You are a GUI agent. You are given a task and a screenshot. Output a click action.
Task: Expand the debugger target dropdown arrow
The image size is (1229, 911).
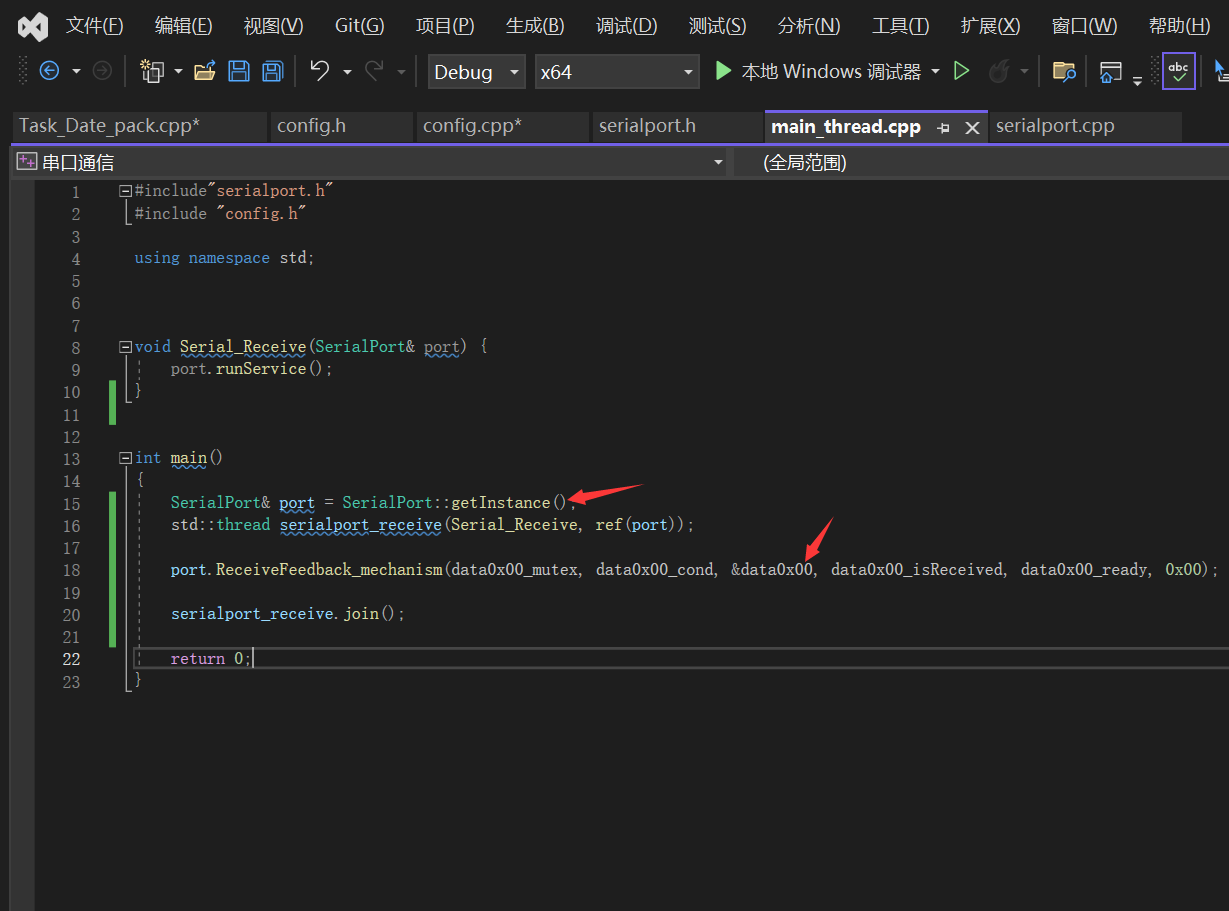click(935, 71)
